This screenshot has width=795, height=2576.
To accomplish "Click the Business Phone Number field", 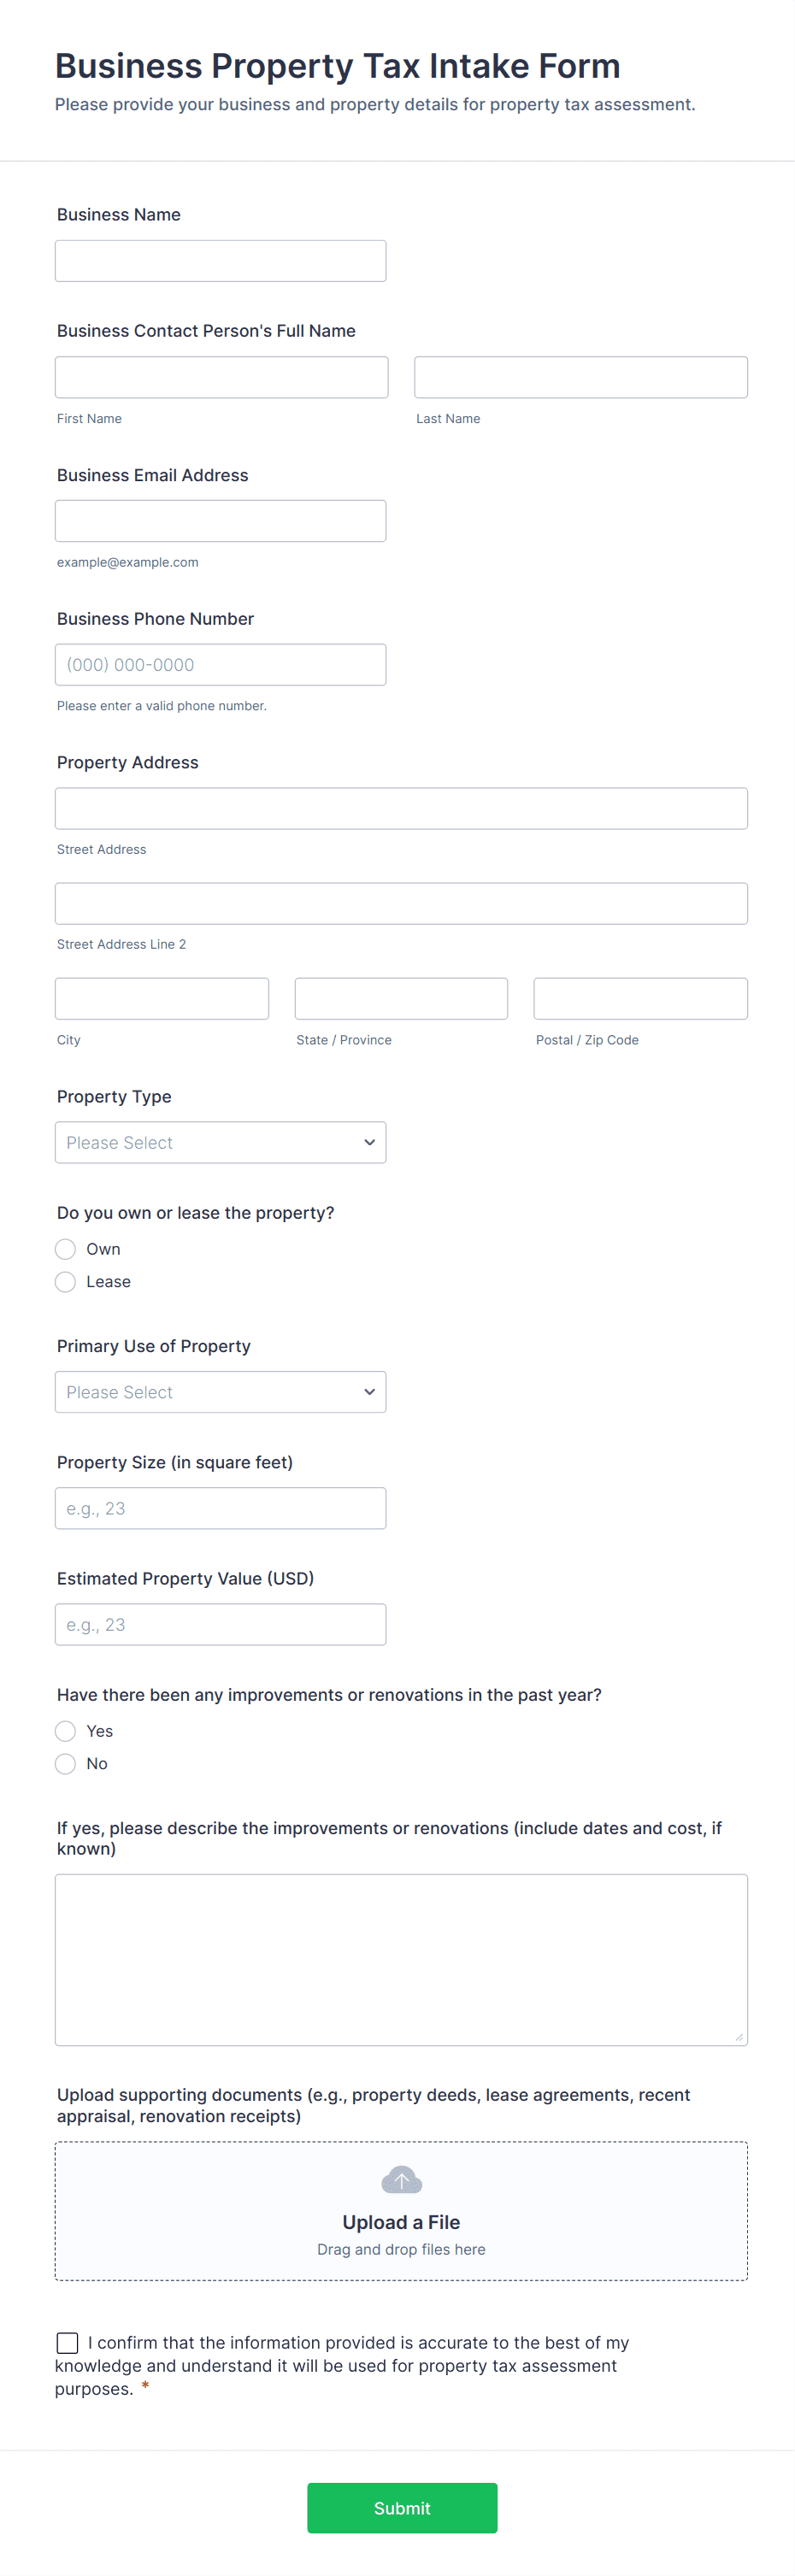I will pyautogui.click(x=220, y=665).
